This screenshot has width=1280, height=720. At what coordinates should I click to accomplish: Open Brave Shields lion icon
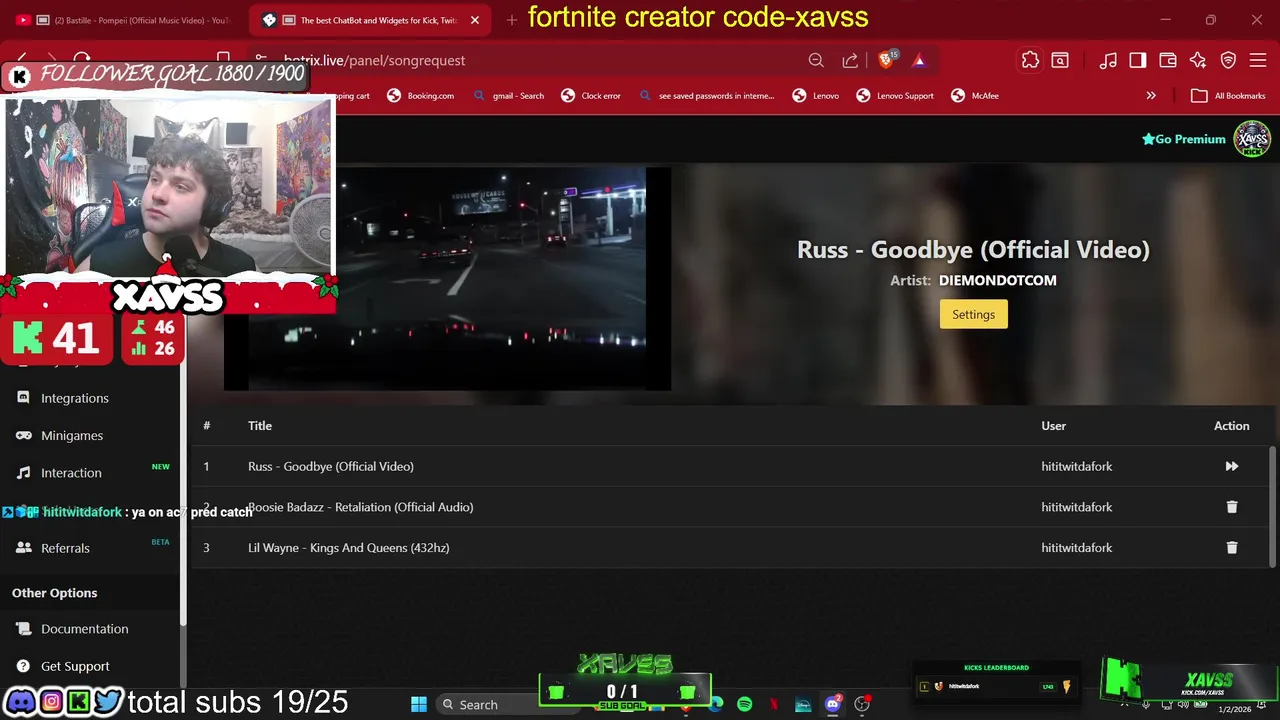tap(886, 60)
